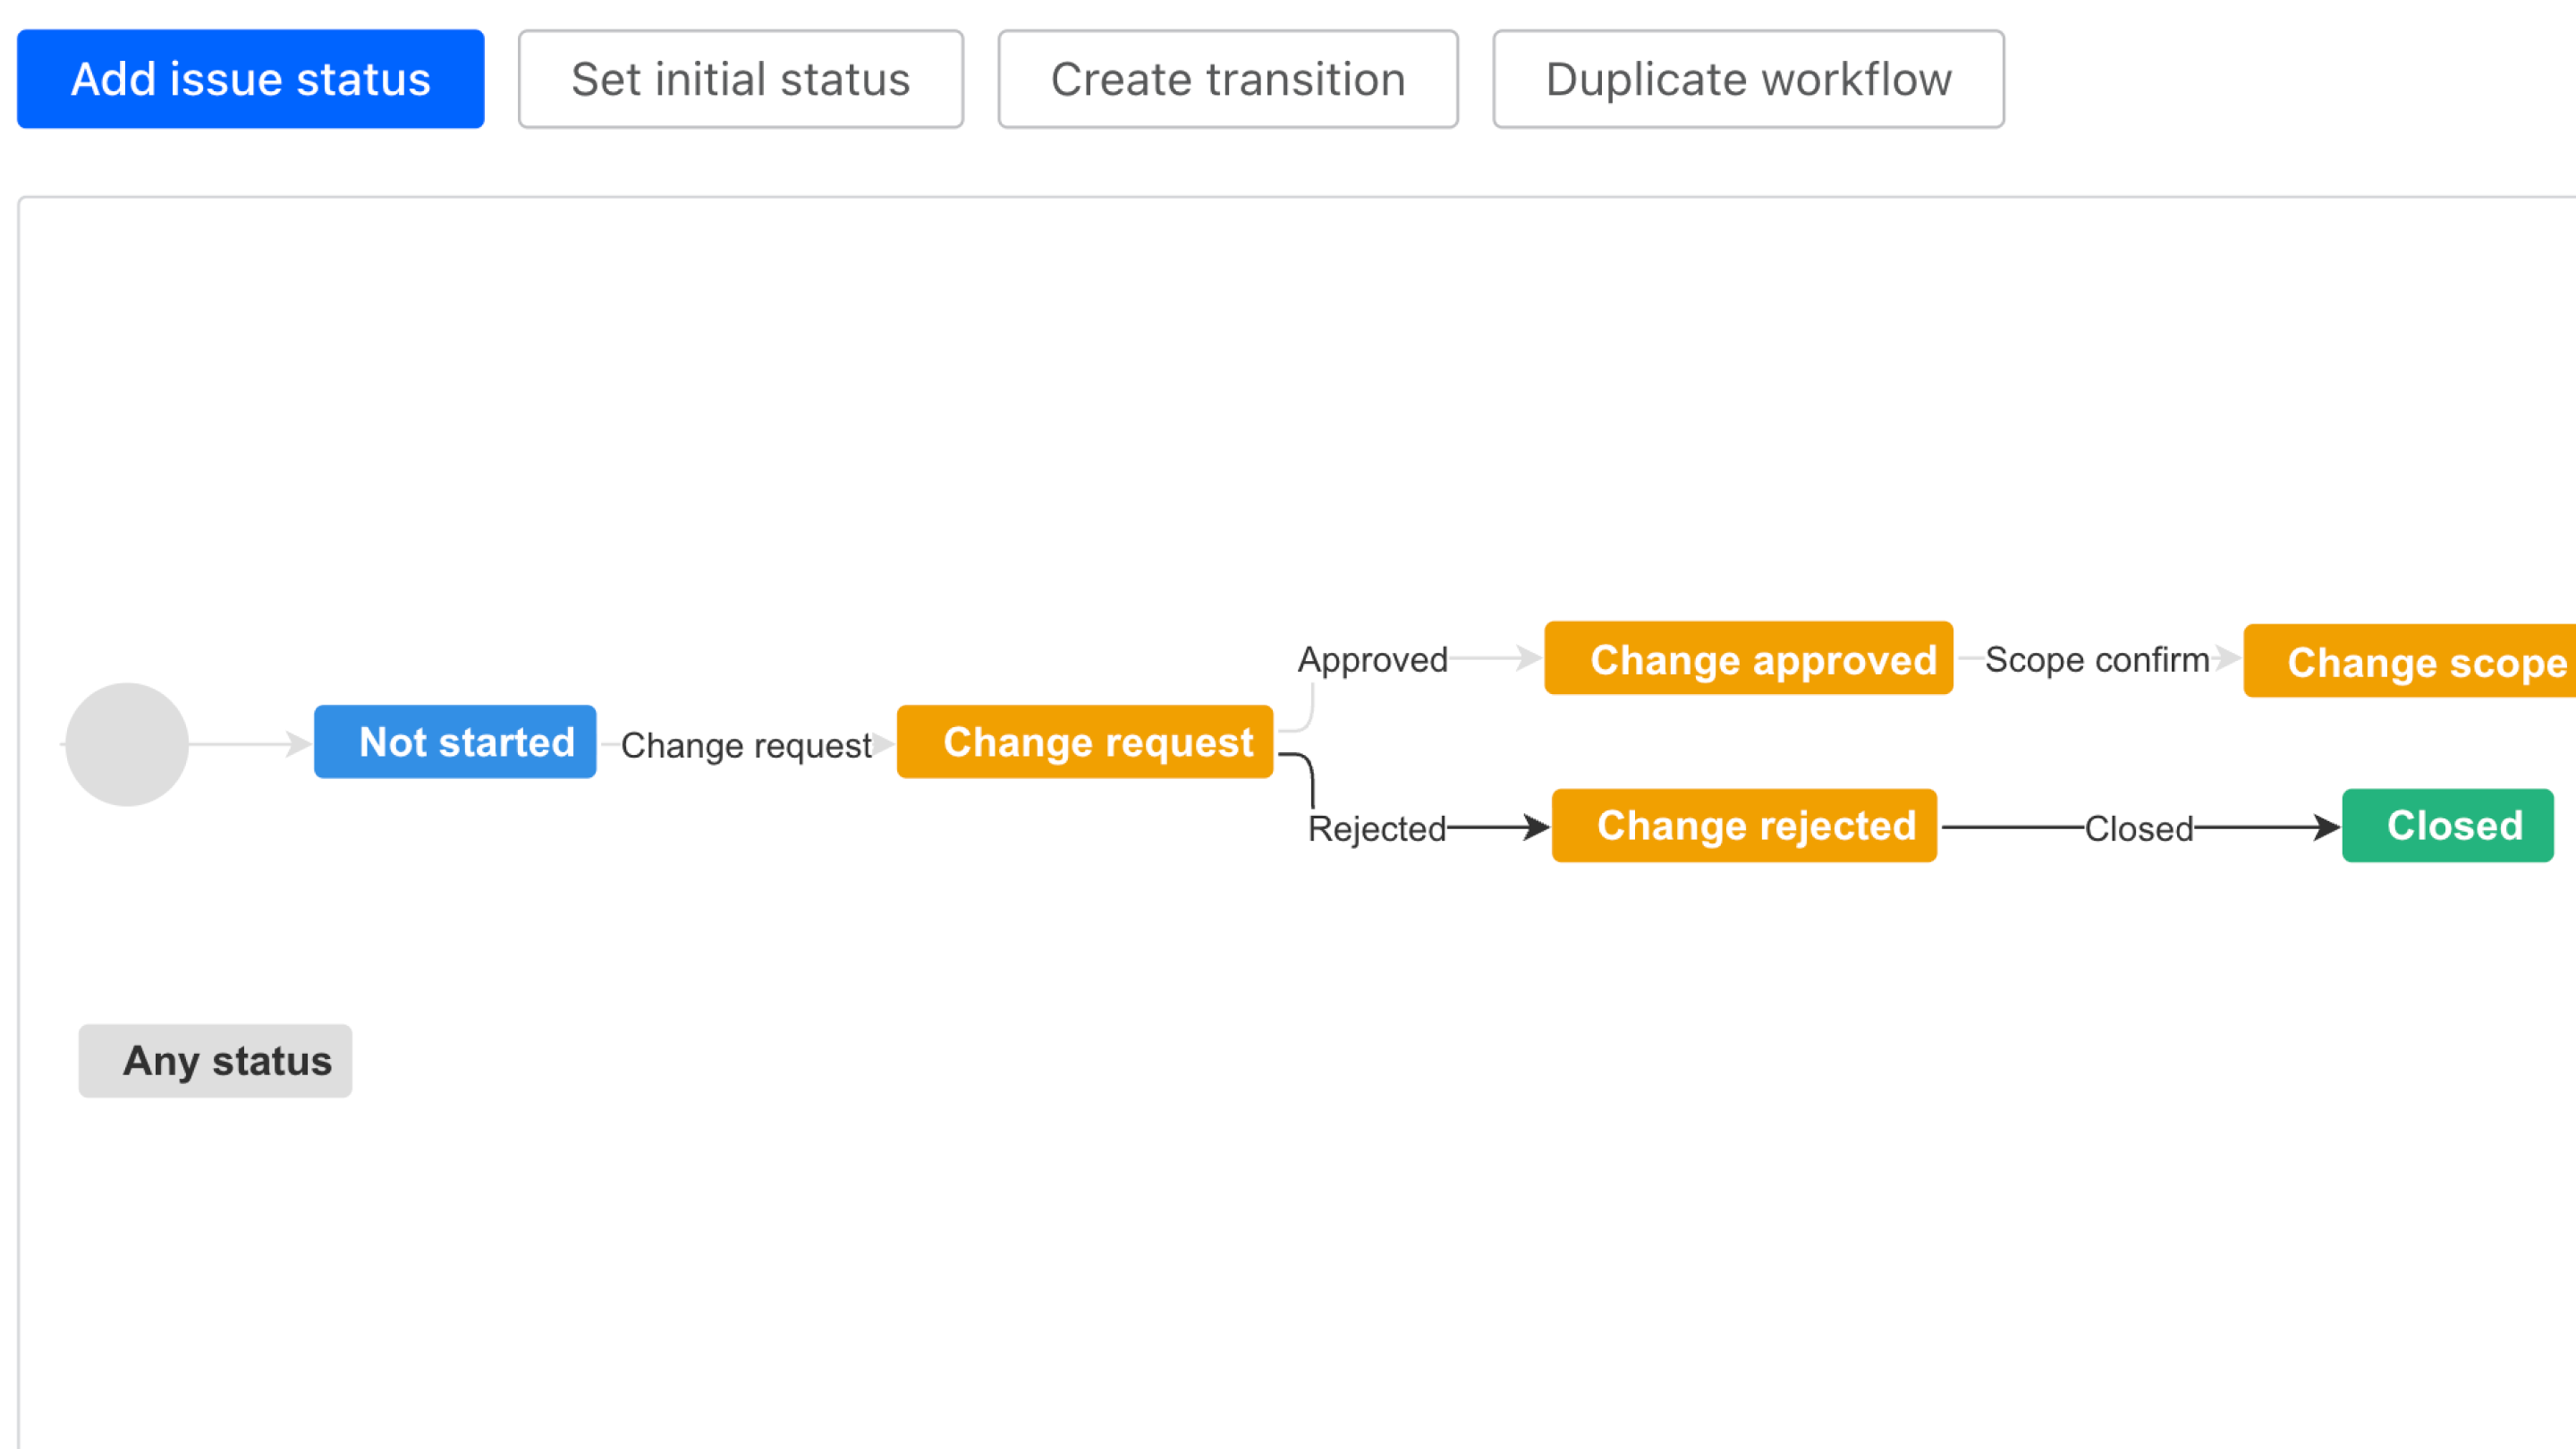Select the Not started status node
2576x1449 pixels.
tap(455, 742)
